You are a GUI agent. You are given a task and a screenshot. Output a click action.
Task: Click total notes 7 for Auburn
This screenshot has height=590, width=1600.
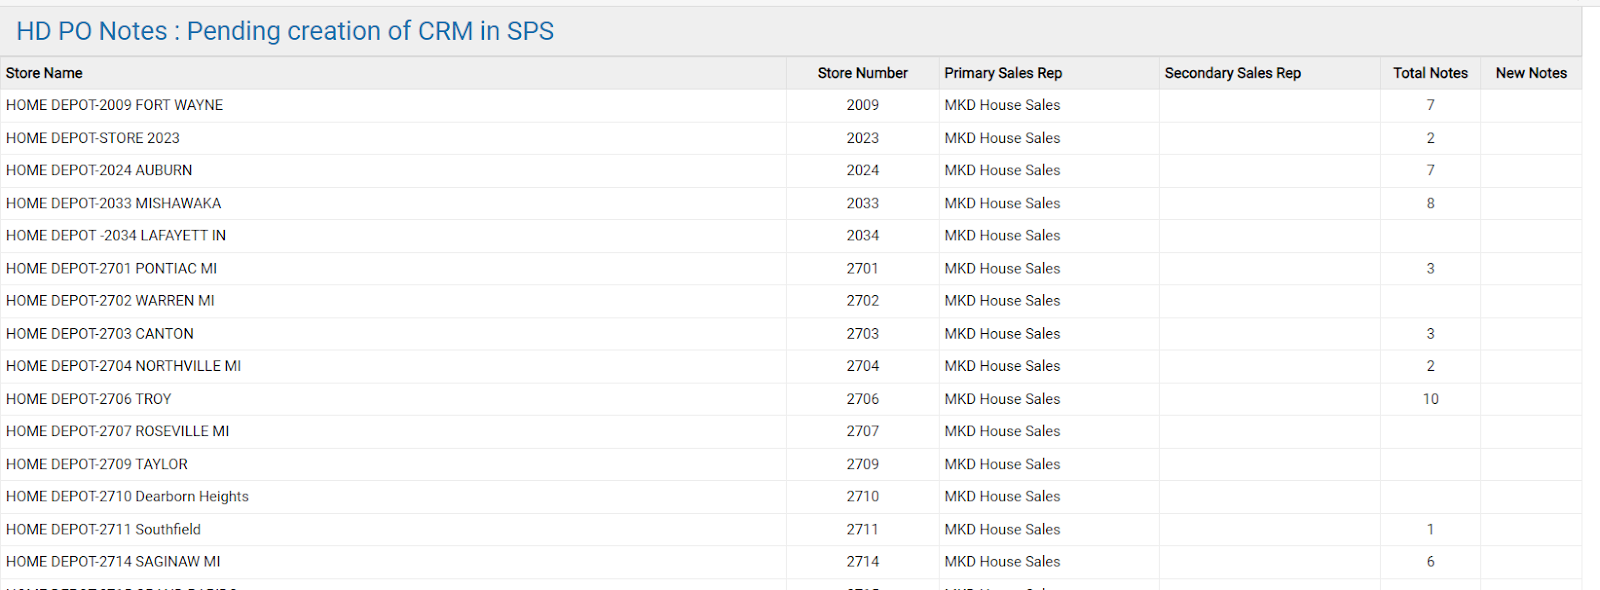tap(1430, 170)
